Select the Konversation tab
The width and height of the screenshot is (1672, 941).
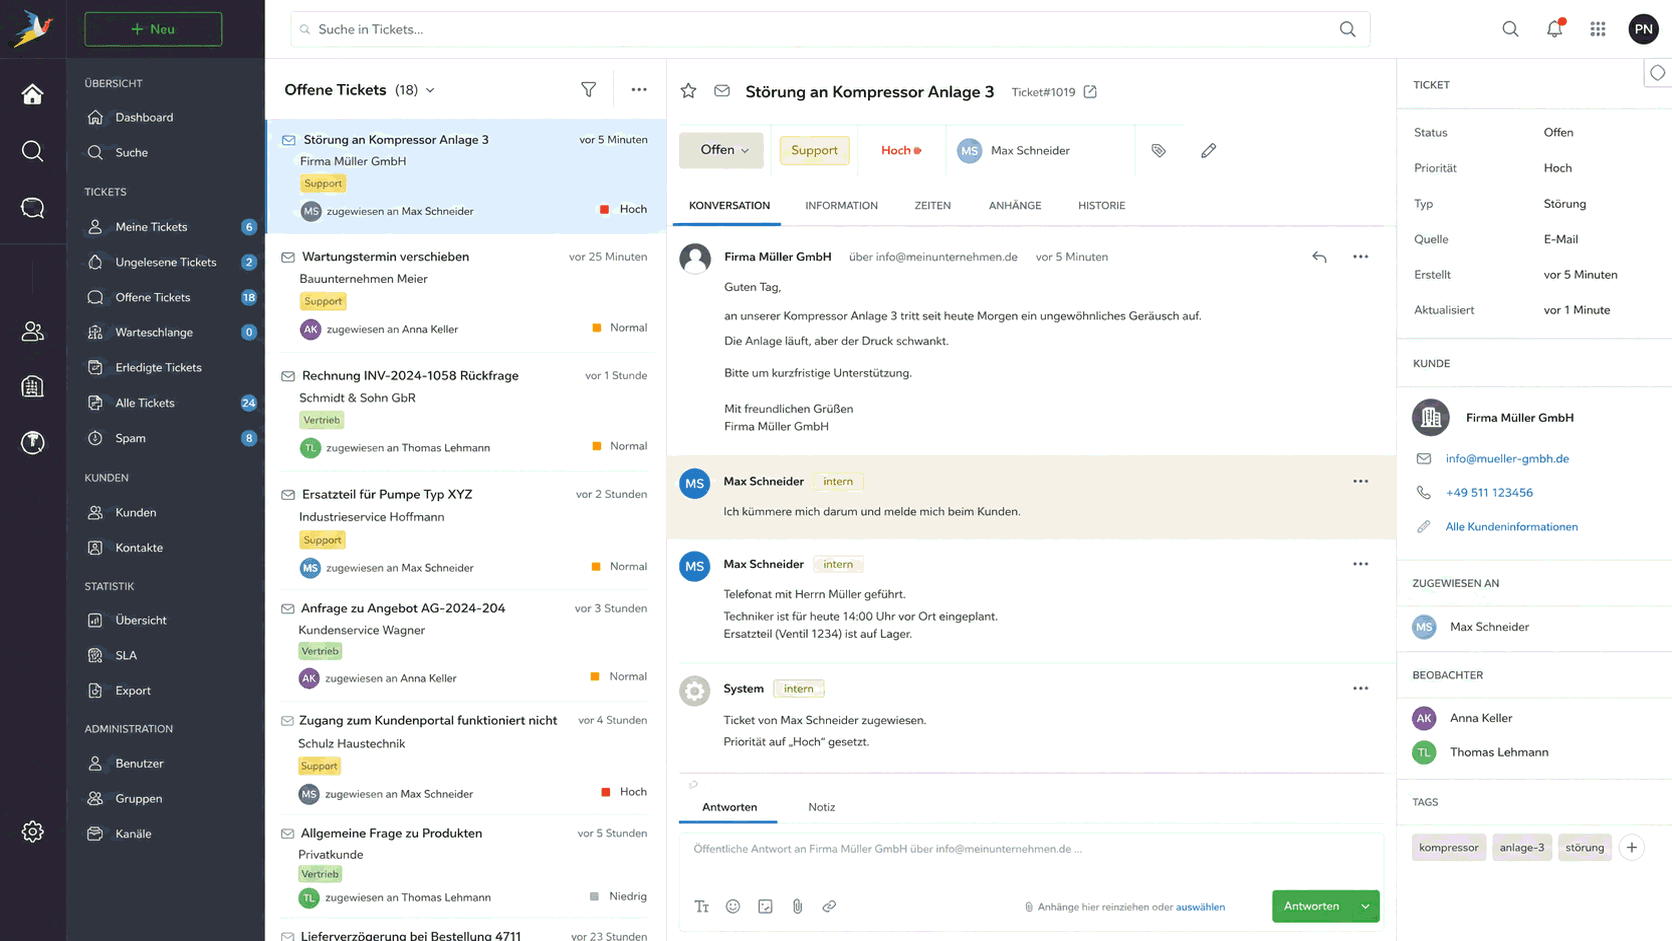coord(729,206)
